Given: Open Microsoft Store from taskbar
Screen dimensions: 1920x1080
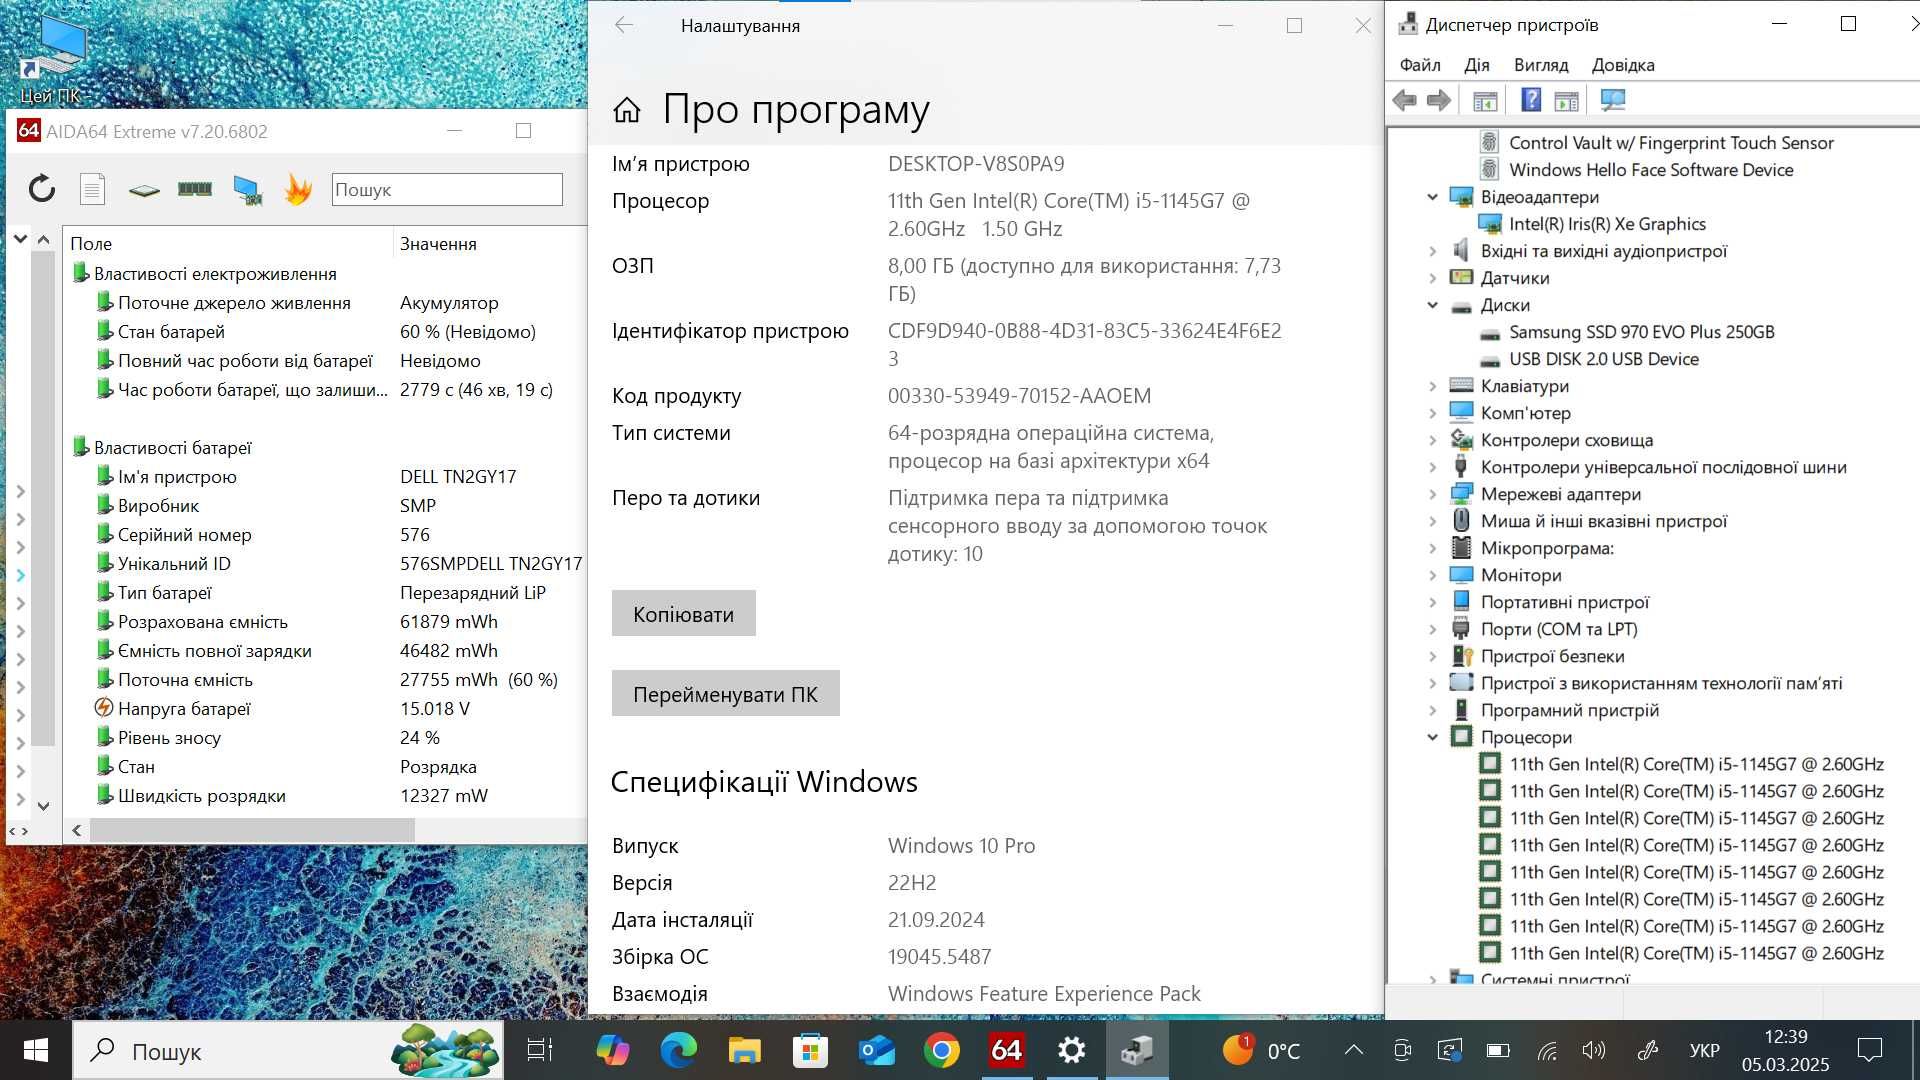Looking at the screenshot, I should (810, 1050).
